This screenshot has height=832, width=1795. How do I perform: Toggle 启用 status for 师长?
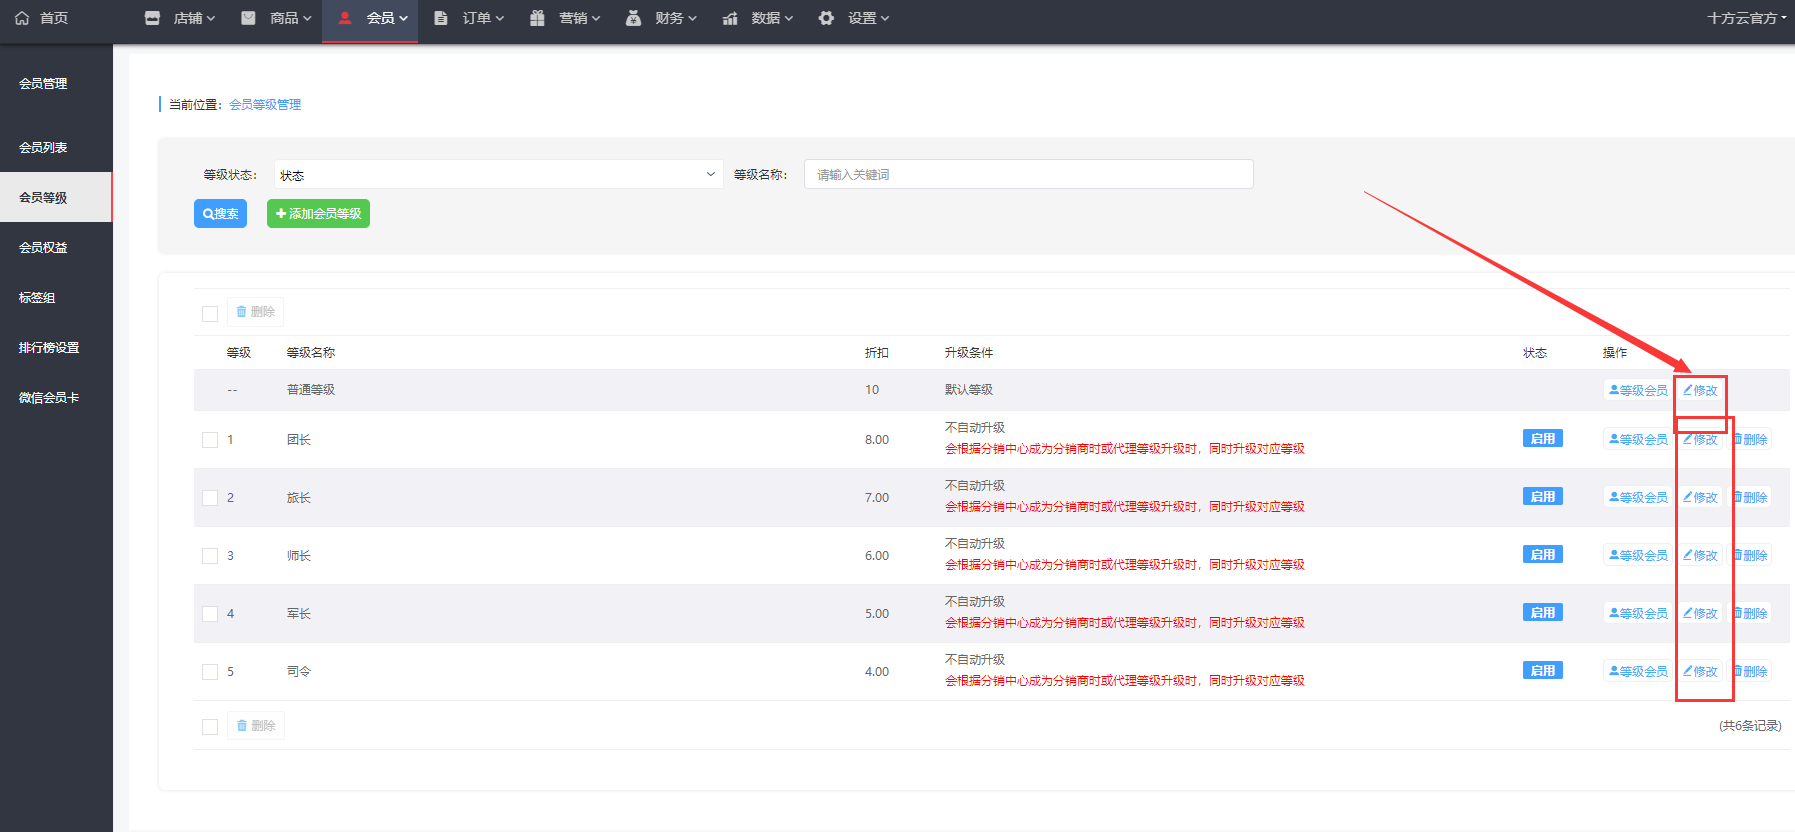coord(1542,555)
